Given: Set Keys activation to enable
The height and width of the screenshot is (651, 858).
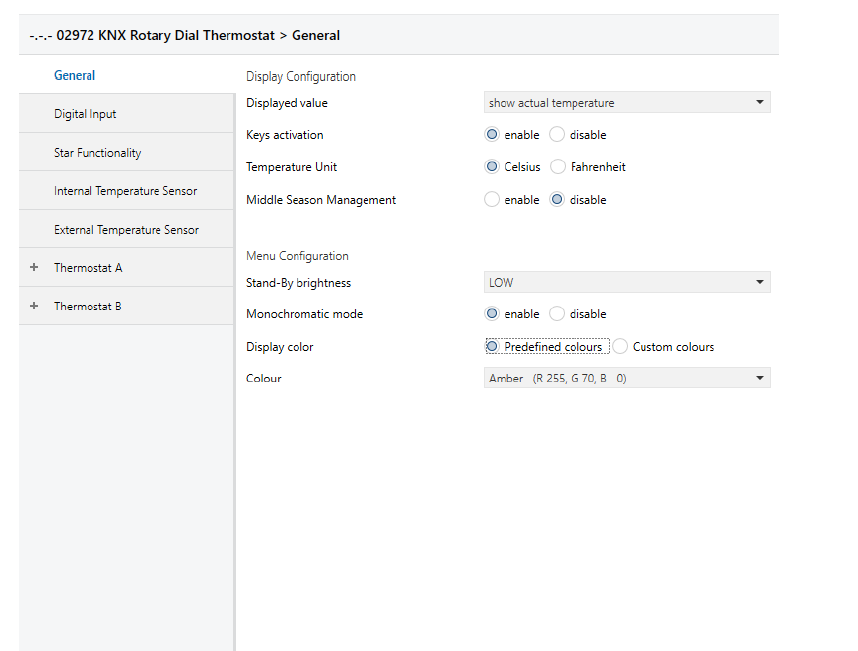Looking at the screenshot, I should 492,135.
